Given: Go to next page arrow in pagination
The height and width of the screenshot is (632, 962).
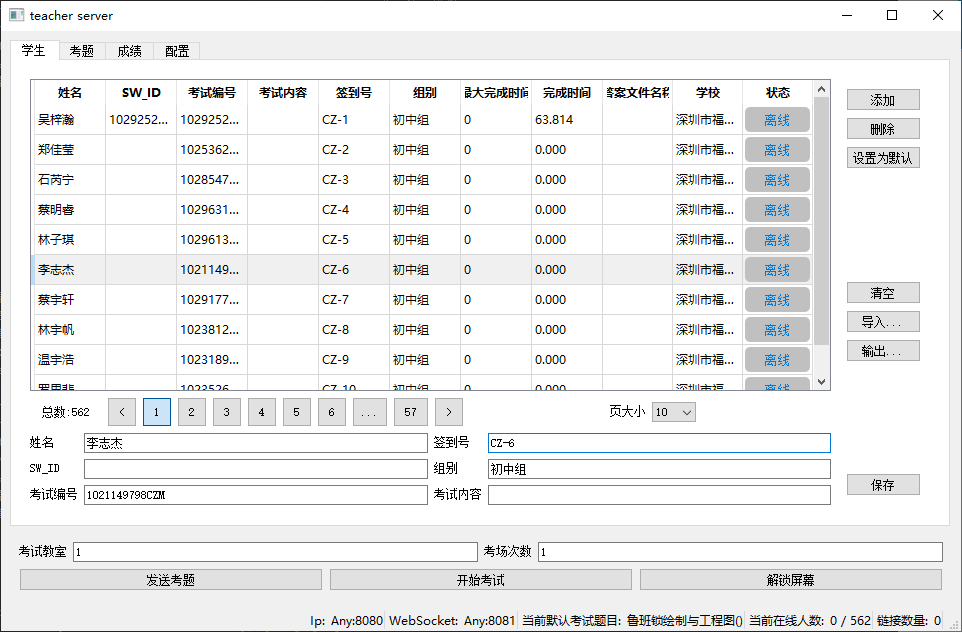Looking at the screenshot, I should coord(449,412).
